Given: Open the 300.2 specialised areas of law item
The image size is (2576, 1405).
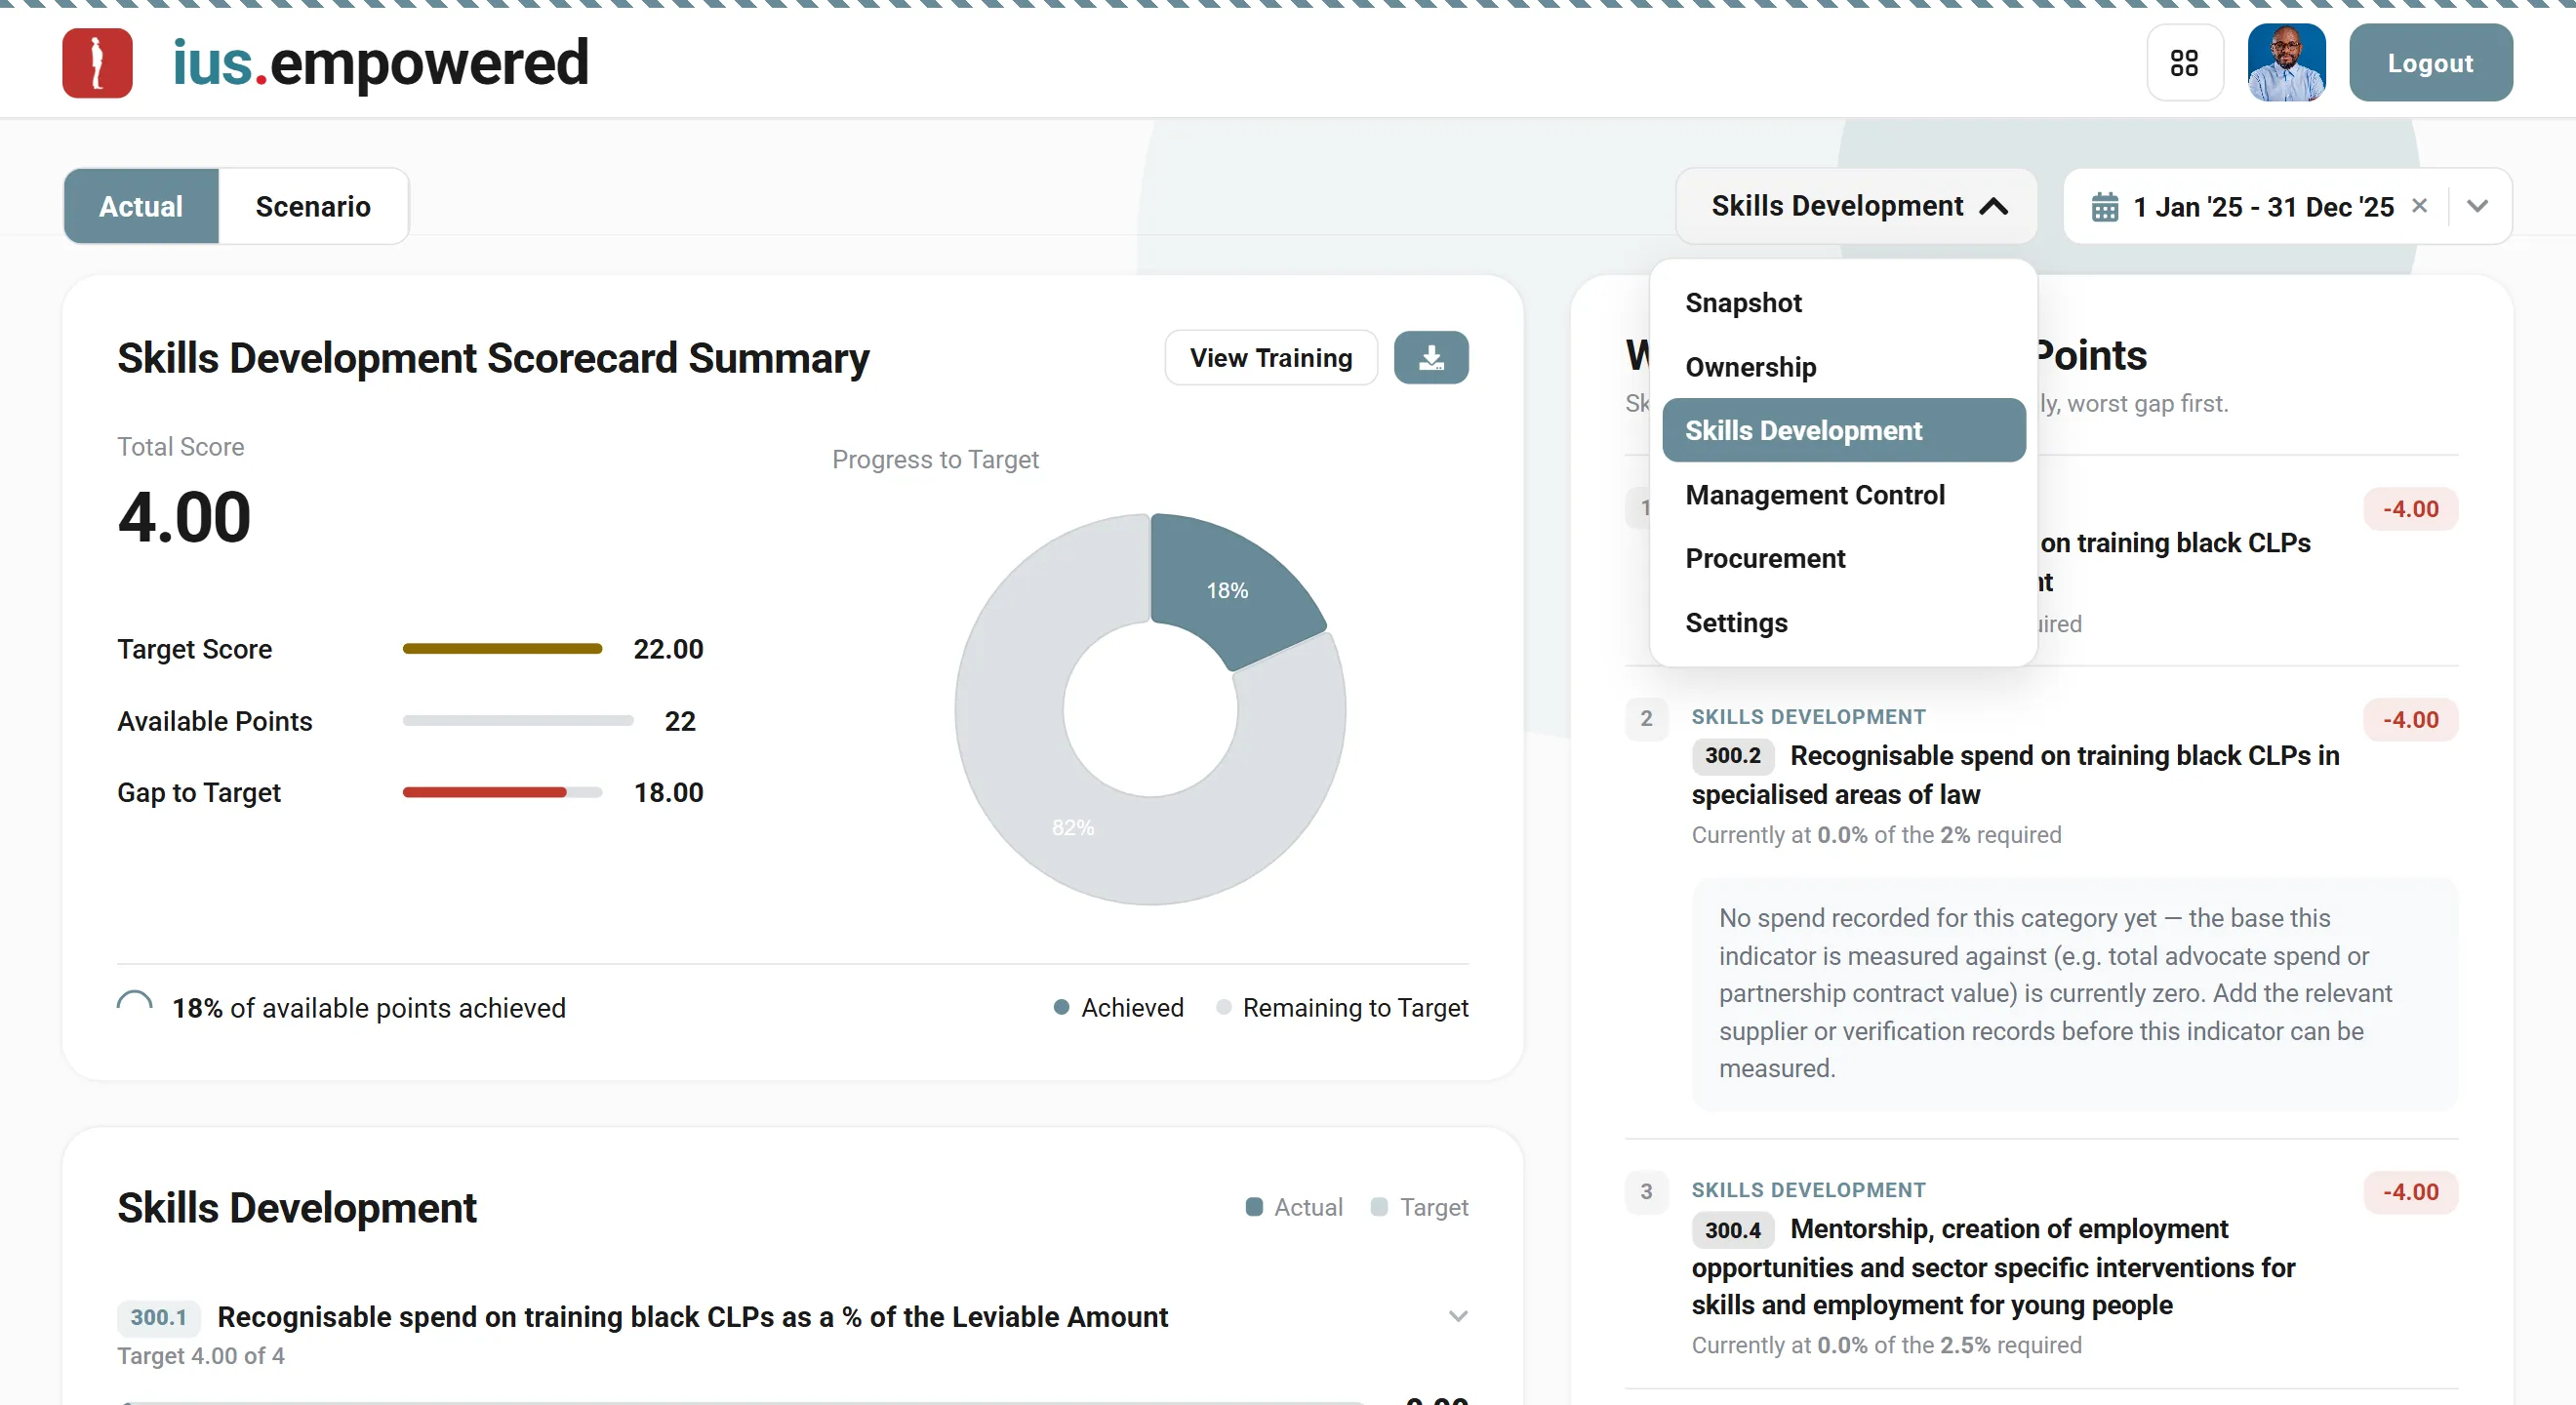Looking at the screenshot, I should [2015, 775].
